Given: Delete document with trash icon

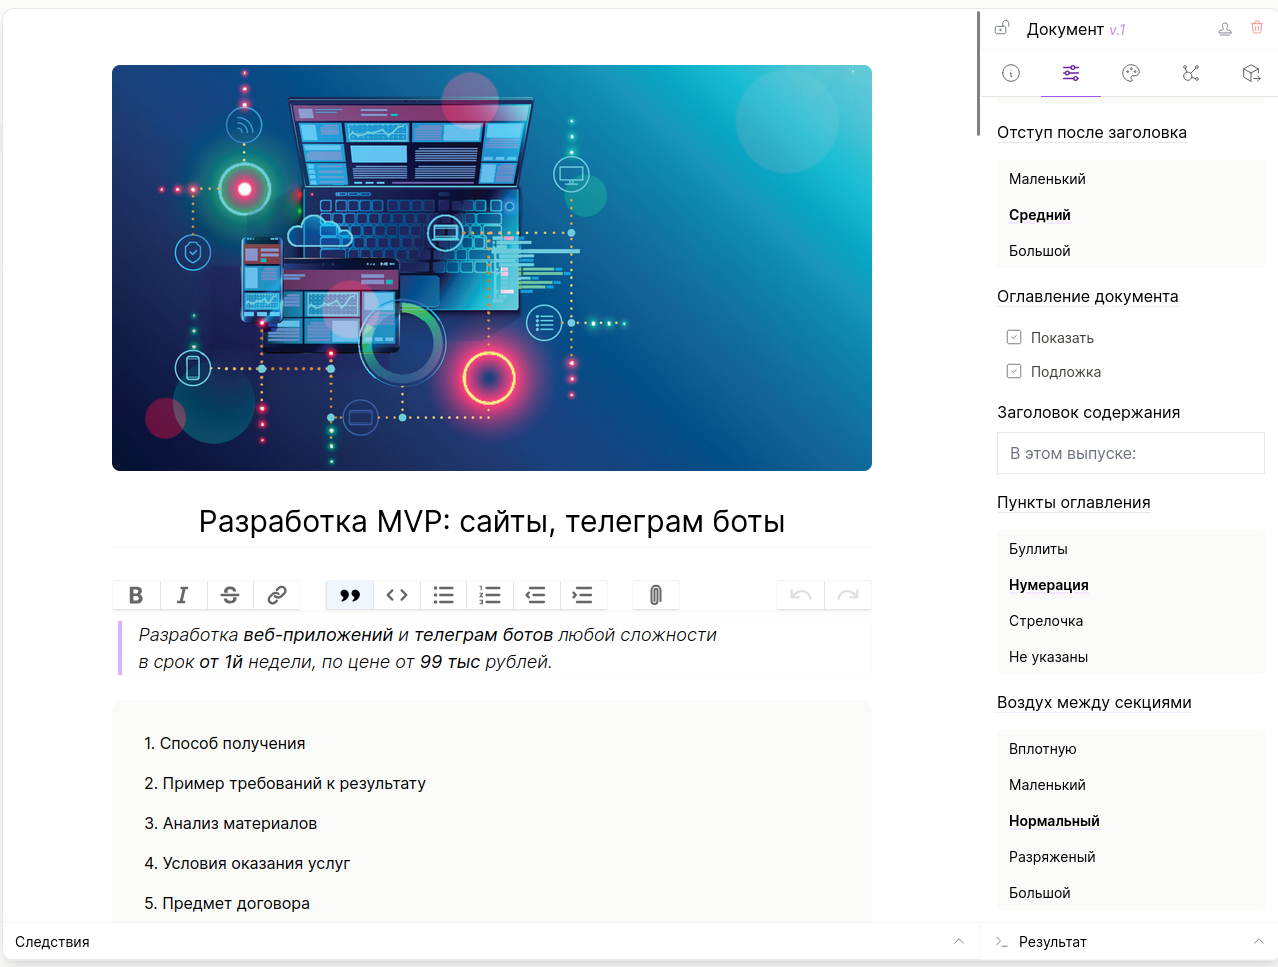Looking at the screenshot, I should (x=1257, y=28).
